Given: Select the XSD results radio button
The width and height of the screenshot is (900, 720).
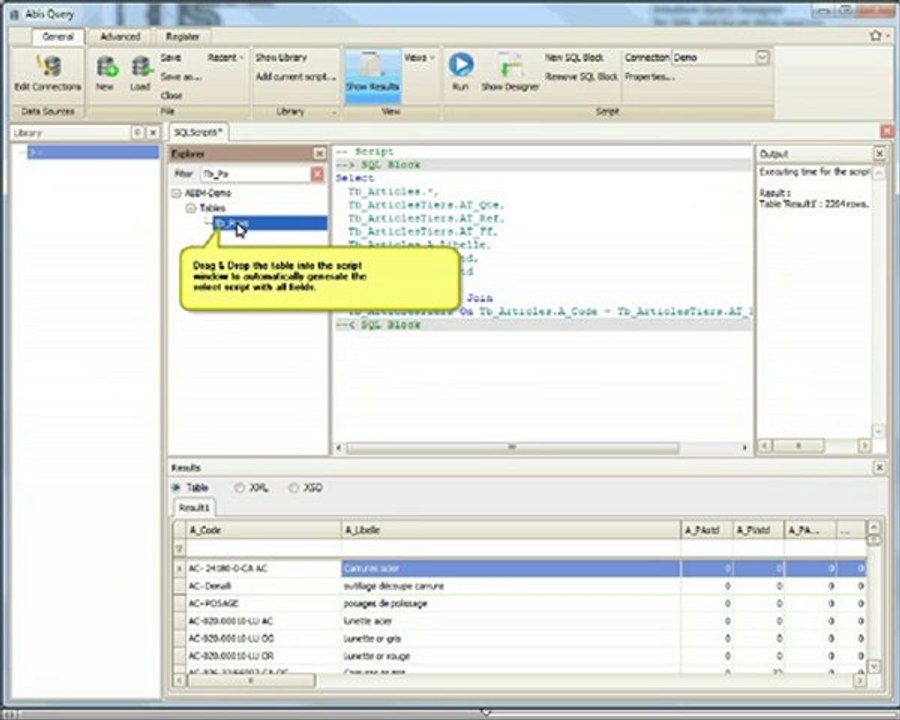Looking at the screenshot, I should pos(293,488).
